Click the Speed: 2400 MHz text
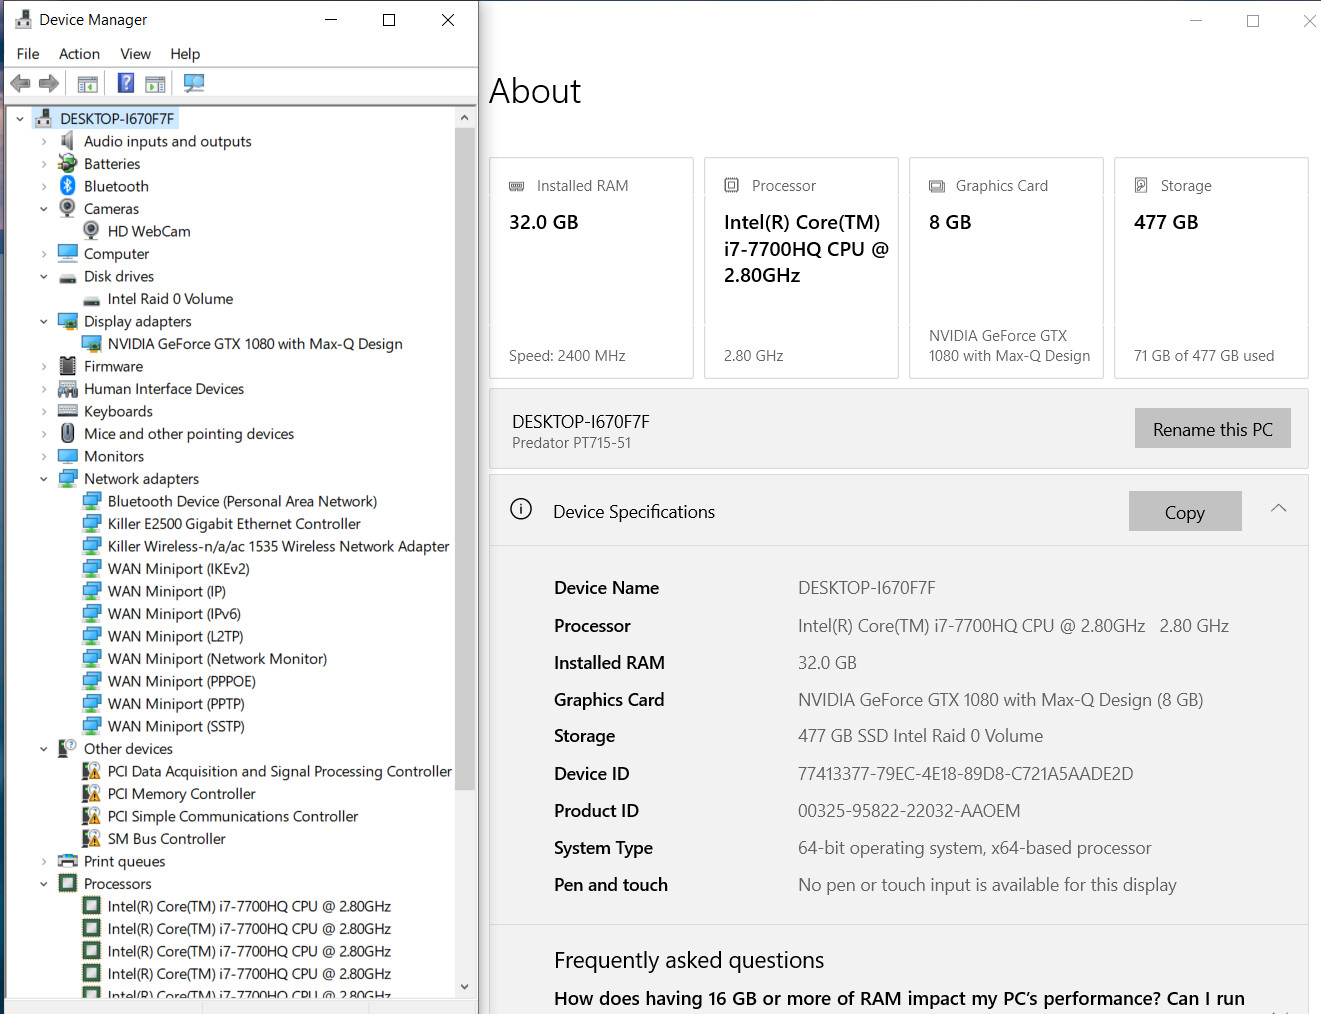Image resolution: width=1321 pixels, height=1014 pixels. [567, 356]
